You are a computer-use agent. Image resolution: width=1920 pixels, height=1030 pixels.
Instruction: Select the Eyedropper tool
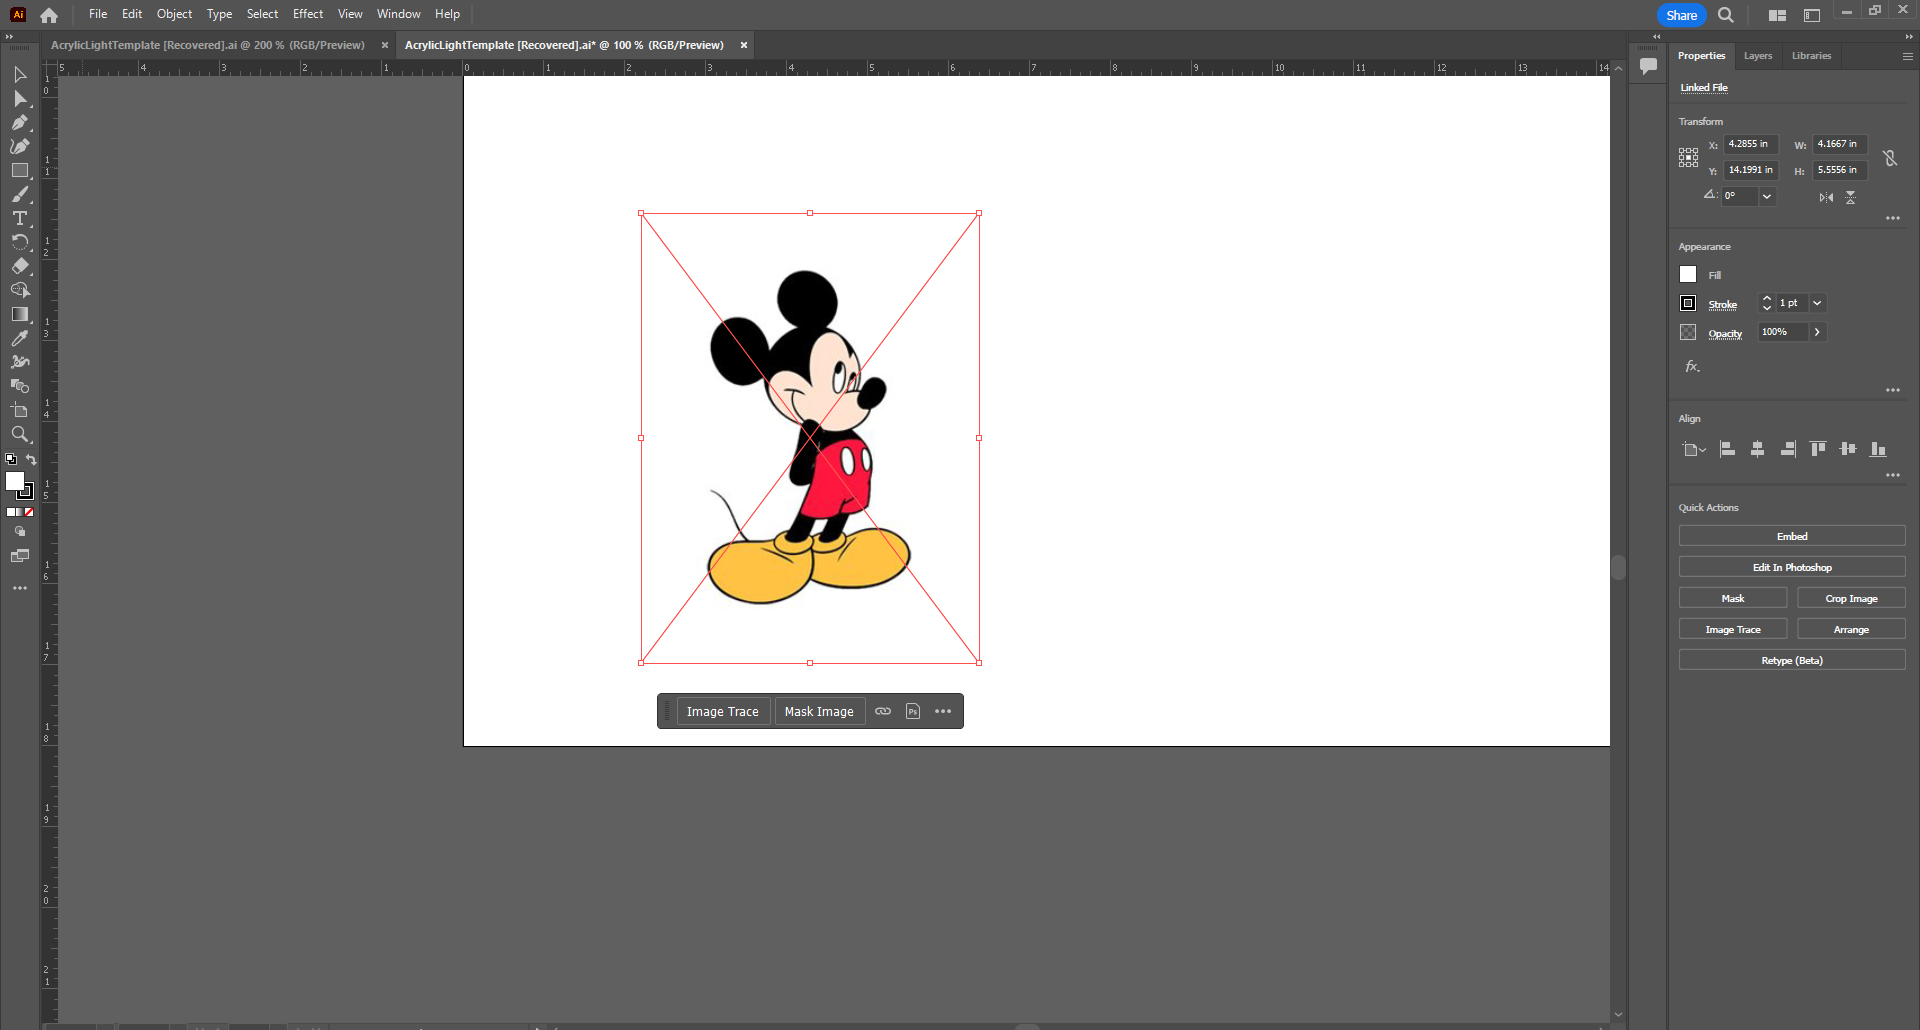(20, 338)
